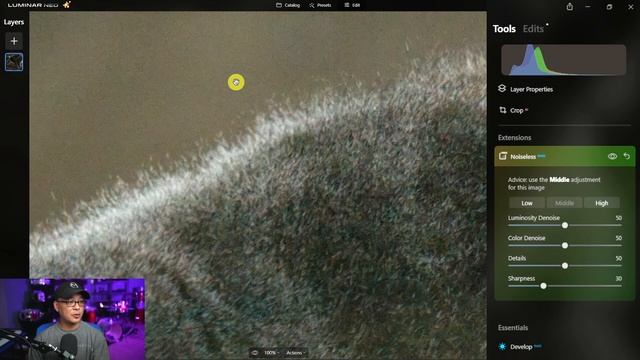
Task: Click the Develop sun icon
Action: (x=502, y=347)
